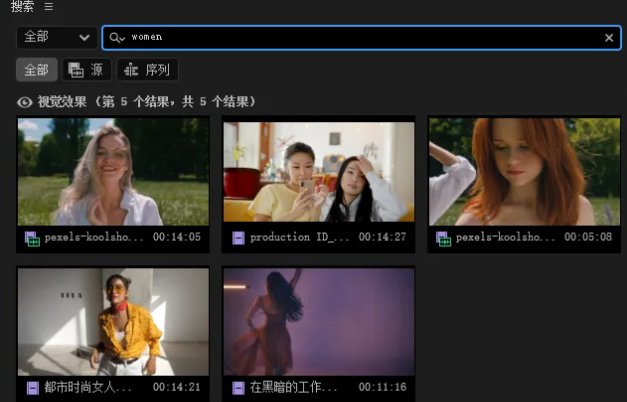This screenshot has width=627, height=402.
Task: Click clip icon beside 在黑暗的工作 file
Action: point(238,387)
